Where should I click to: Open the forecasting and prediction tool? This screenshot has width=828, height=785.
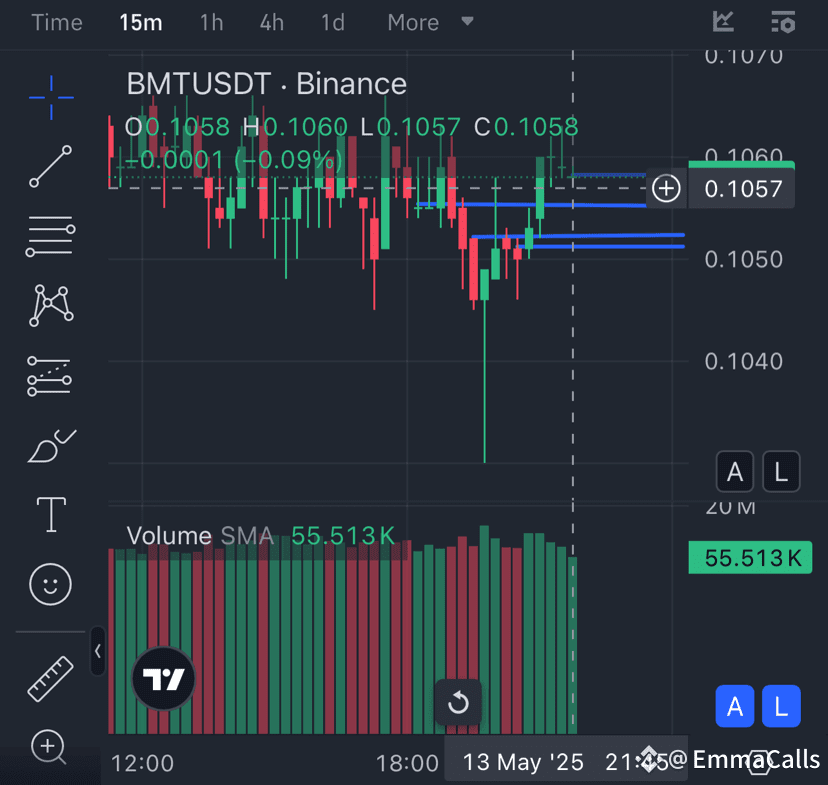click(x=50, y=377)
